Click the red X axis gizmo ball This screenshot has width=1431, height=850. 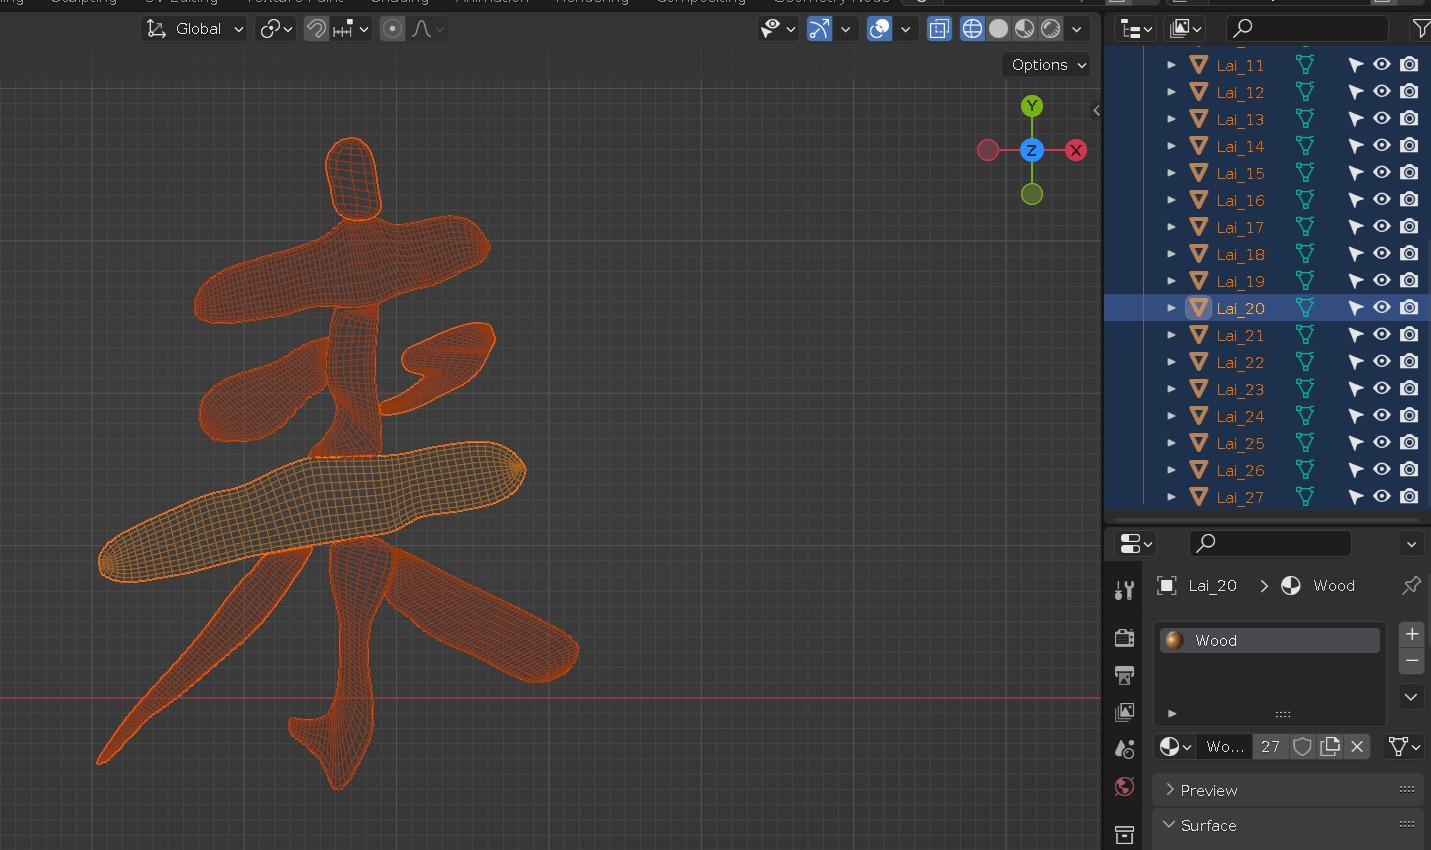(1076, 150)
